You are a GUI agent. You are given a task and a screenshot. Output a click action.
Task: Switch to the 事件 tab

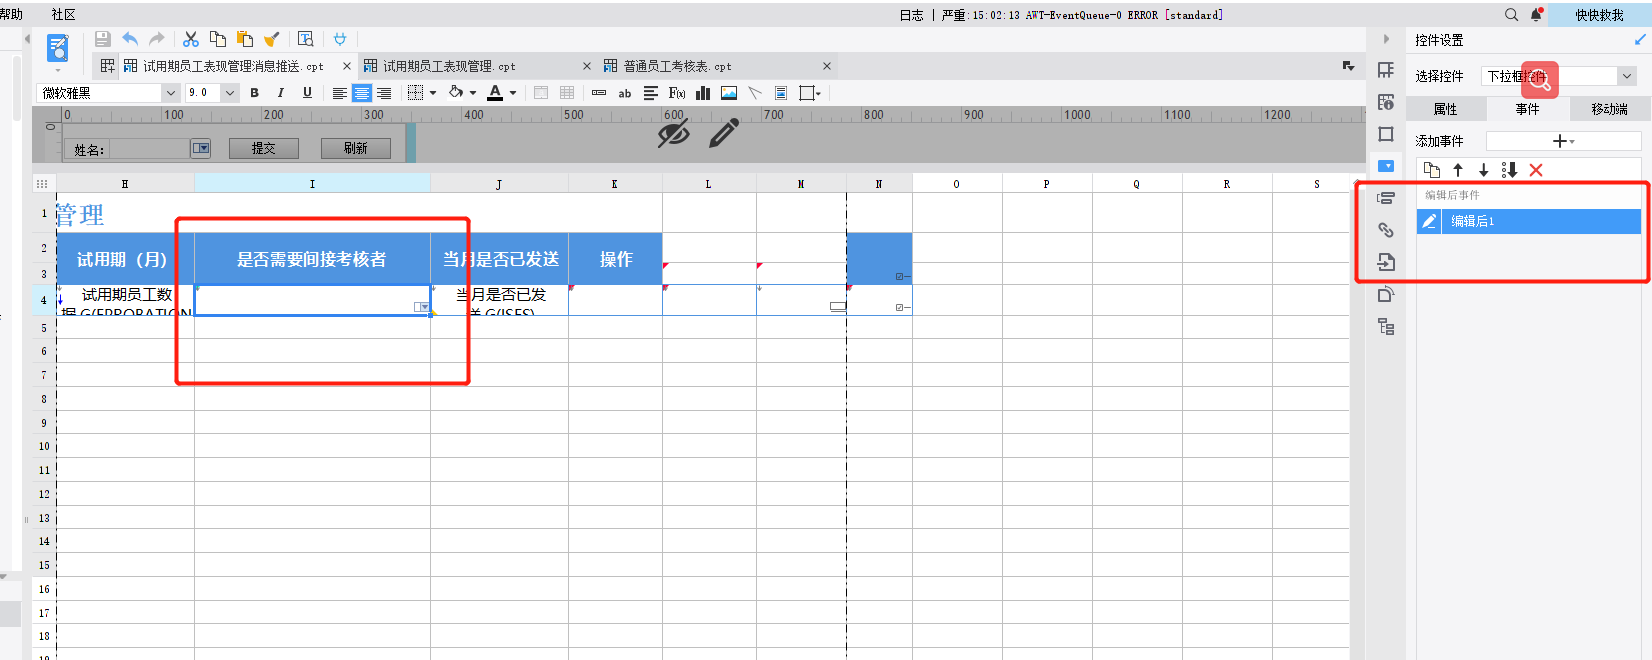[1527, 109]
